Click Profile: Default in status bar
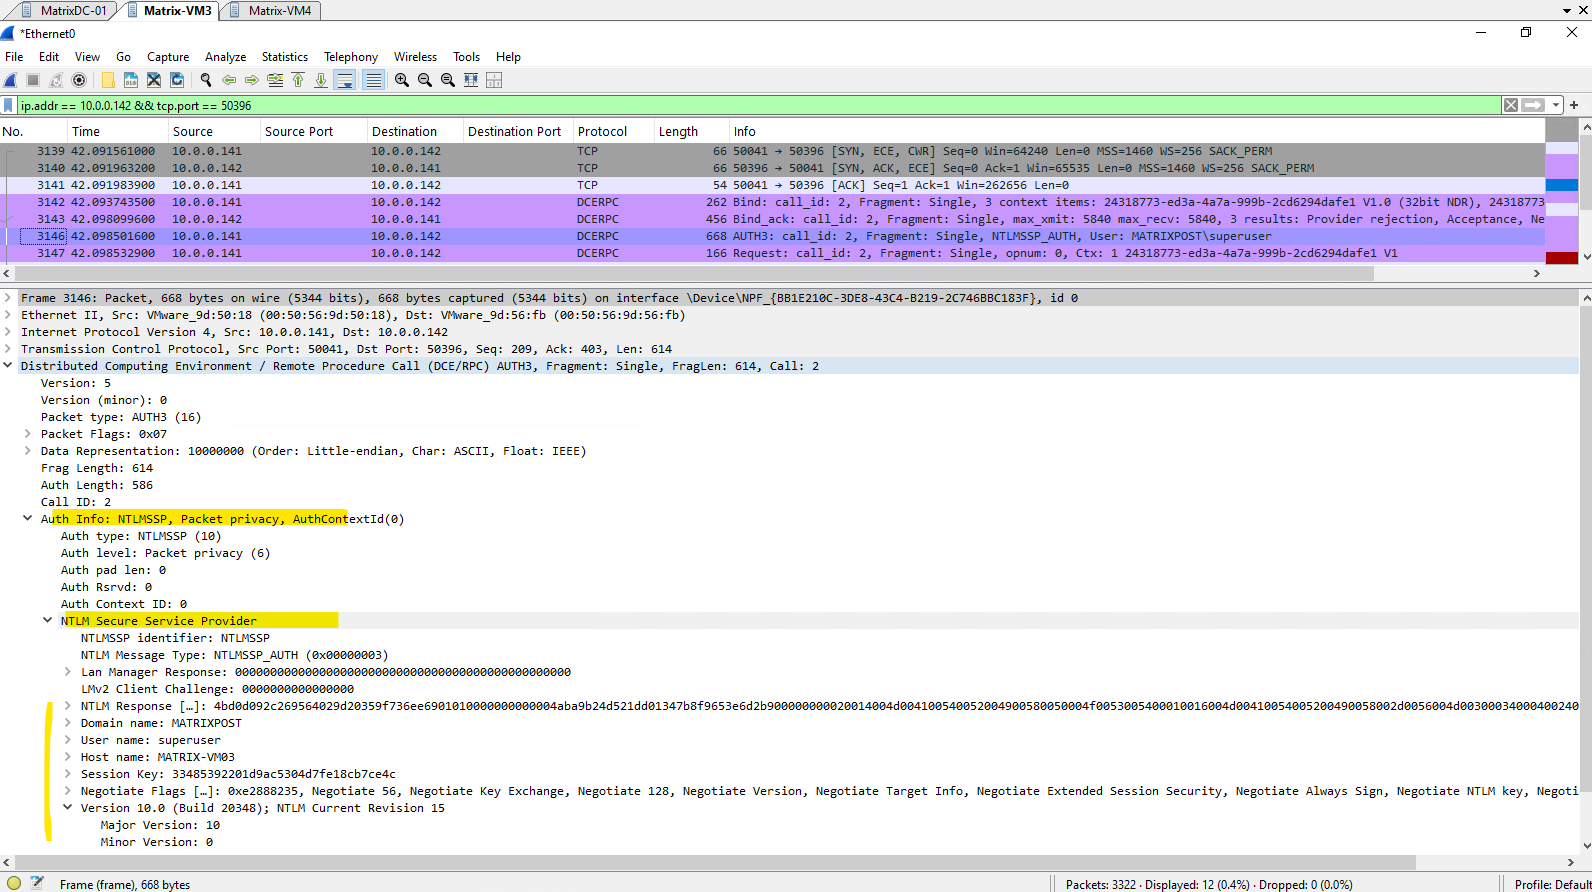The height and width of the screenshot is (892, 1592). [1551, 884]
